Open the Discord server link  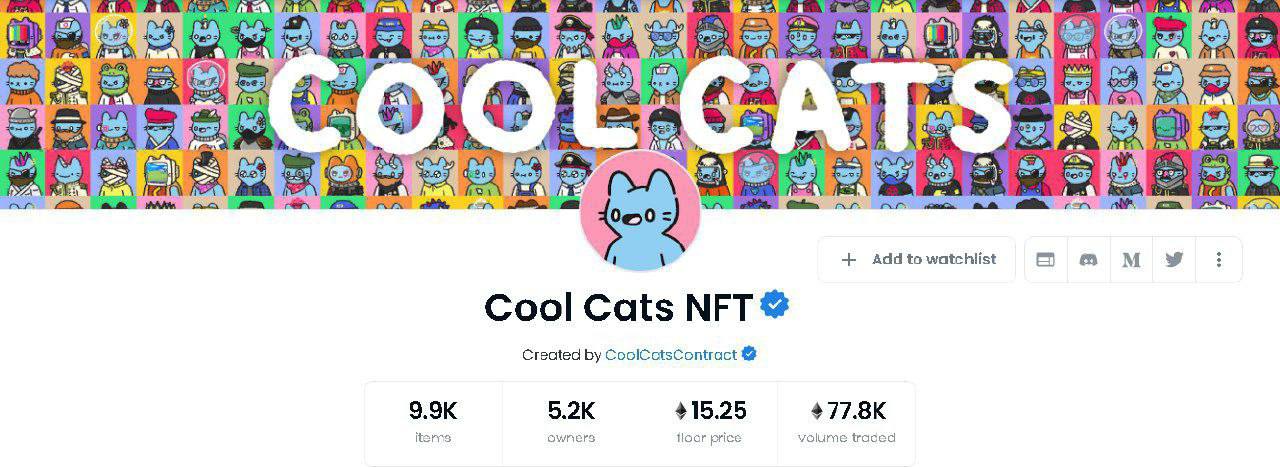[x=1088, y=260]
